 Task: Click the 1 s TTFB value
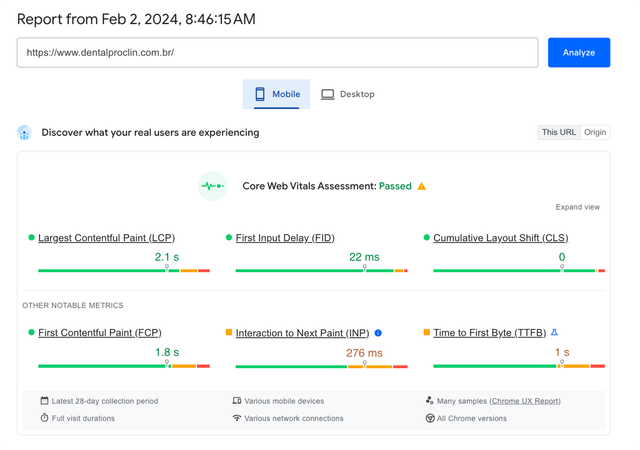pos(562,352)
